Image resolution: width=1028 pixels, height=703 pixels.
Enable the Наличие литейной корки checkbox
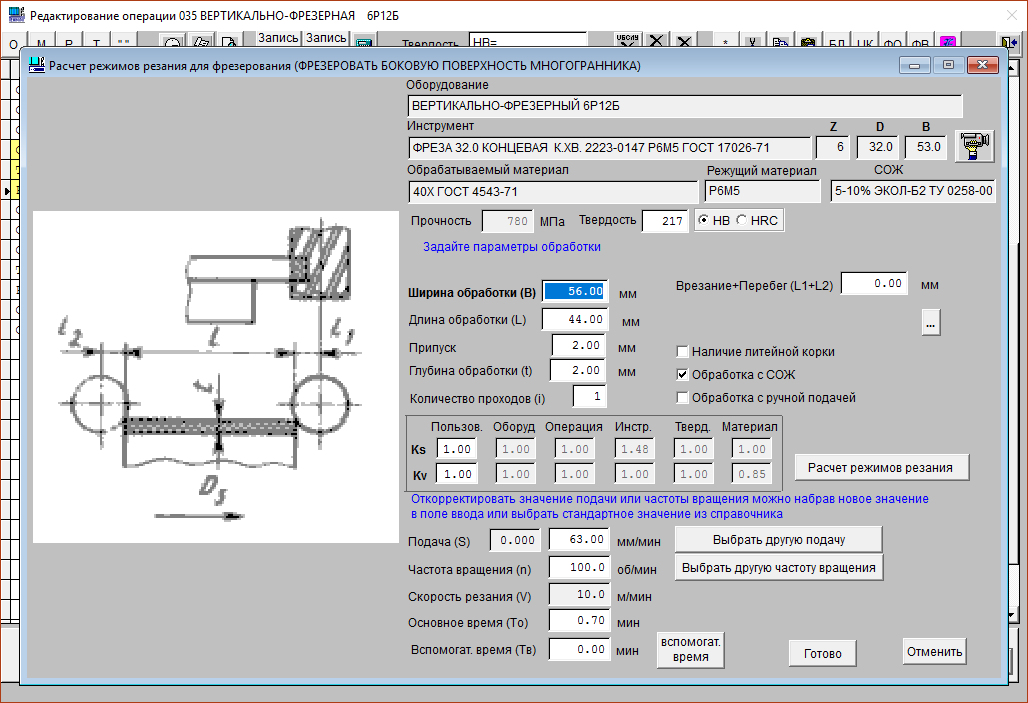coord(683,352)
